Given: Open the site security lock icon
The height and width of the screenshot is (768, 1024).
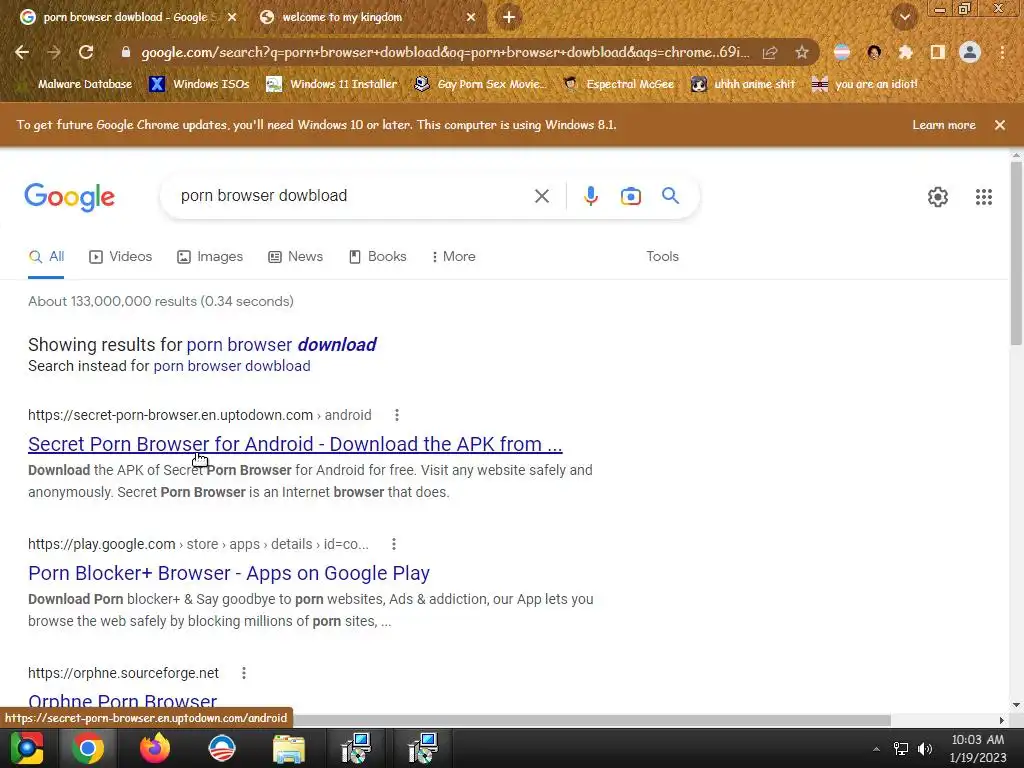Looking at the screenshot, I should (126, 52).
